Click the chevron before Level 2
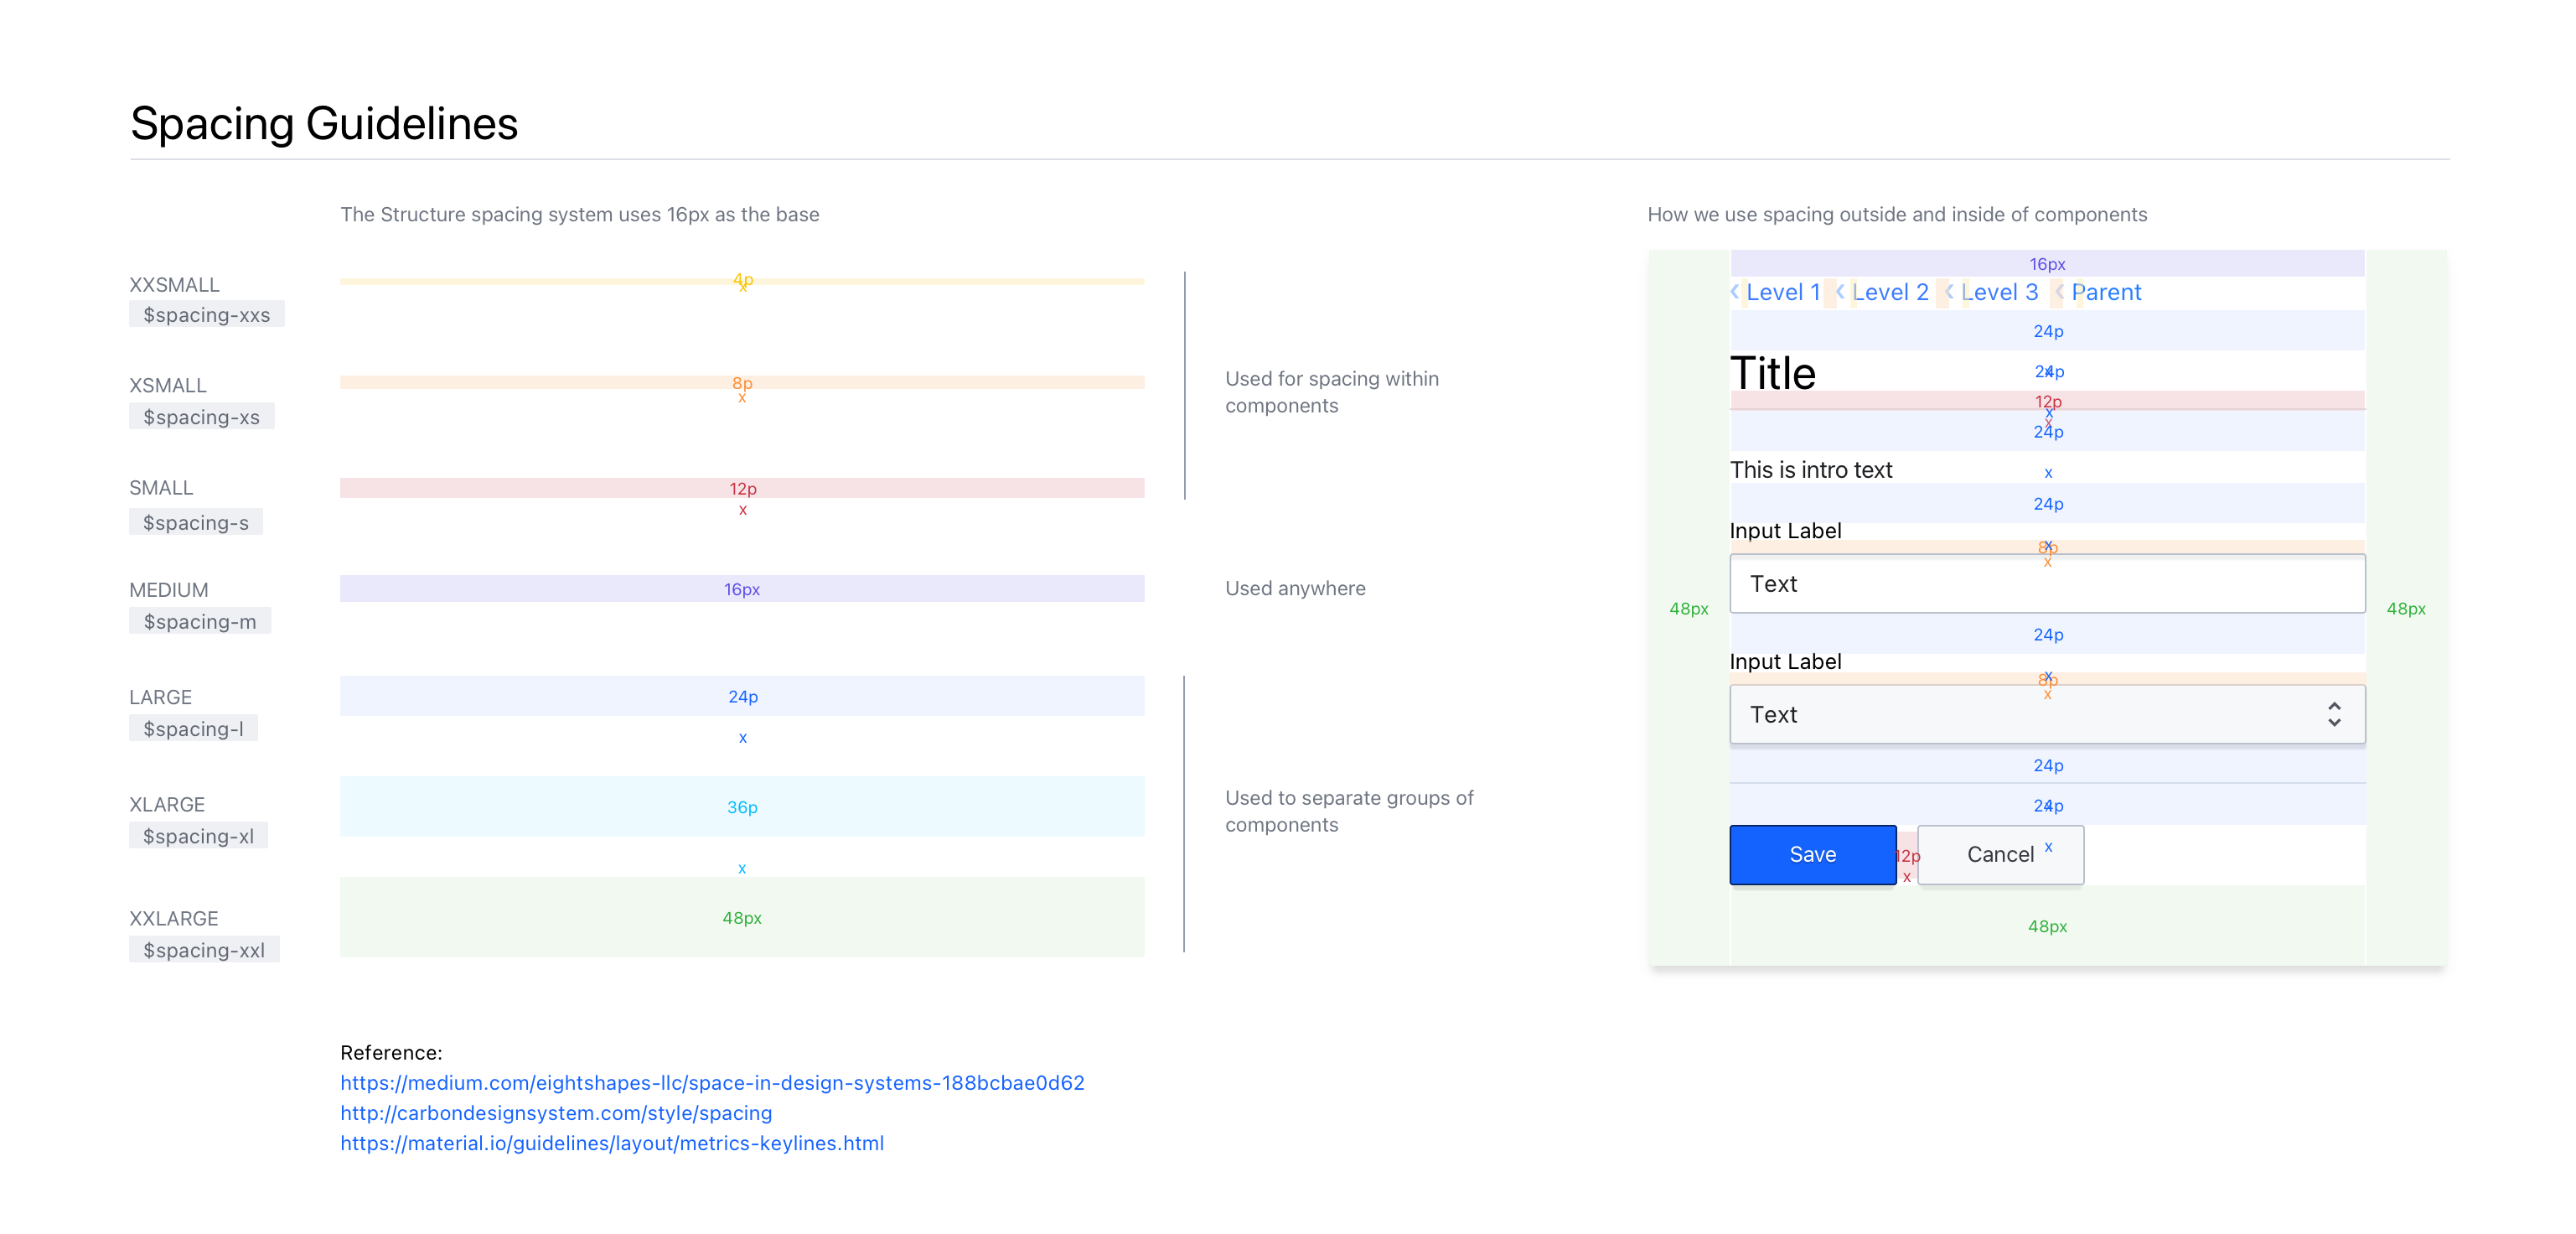The height and width of the screenshot is (1234, 2576). [x=1840, y=291]
